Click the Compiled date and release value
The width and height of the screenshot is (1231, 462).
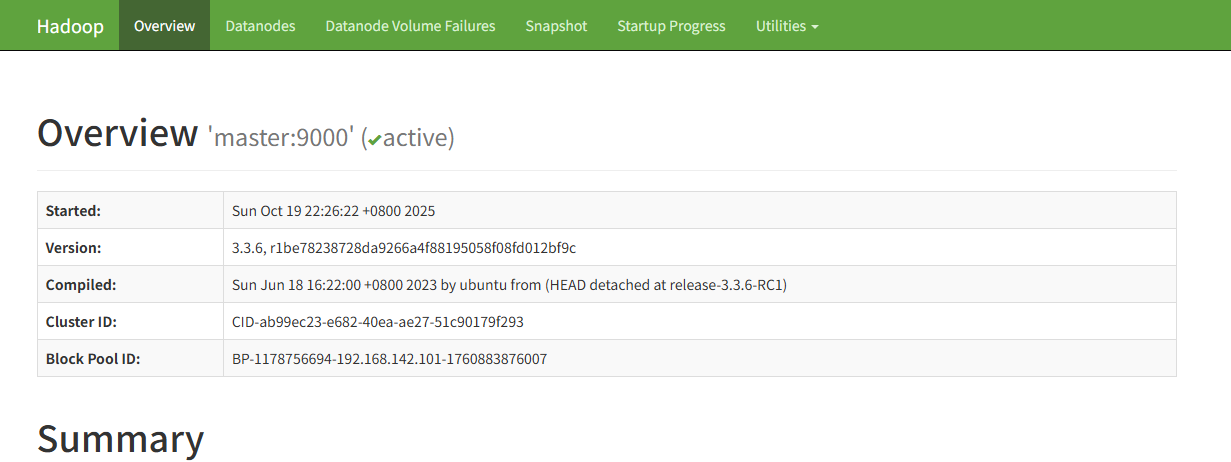pos(509,285)
